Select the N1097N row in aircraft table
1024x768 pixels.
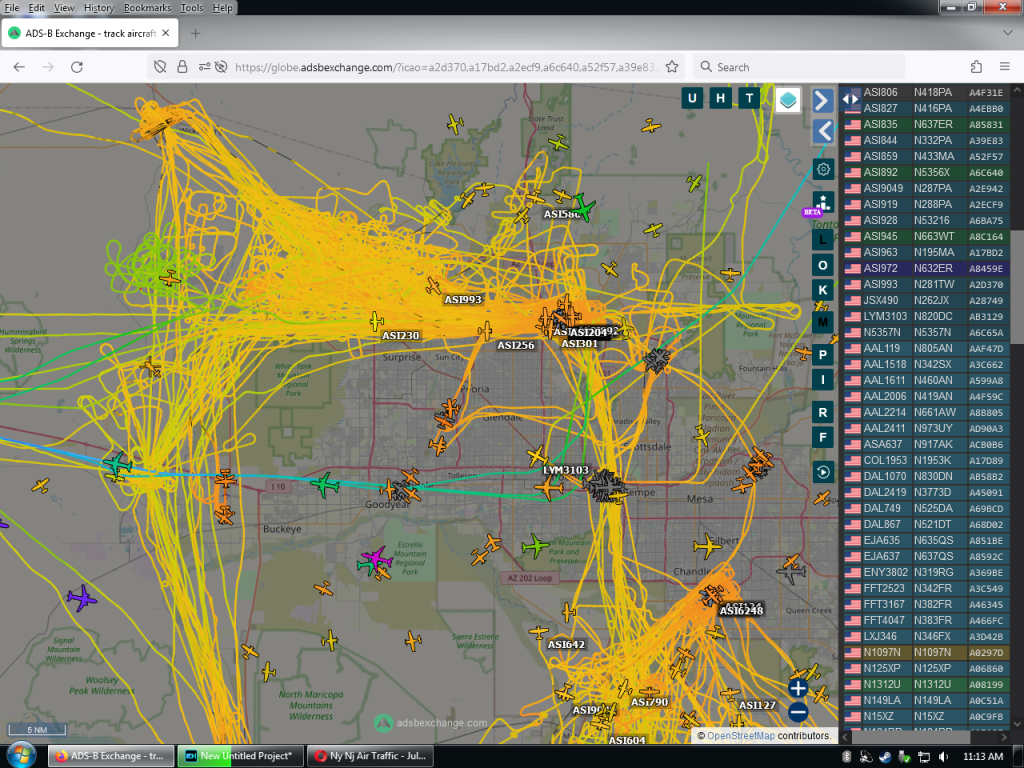(926, 652)
